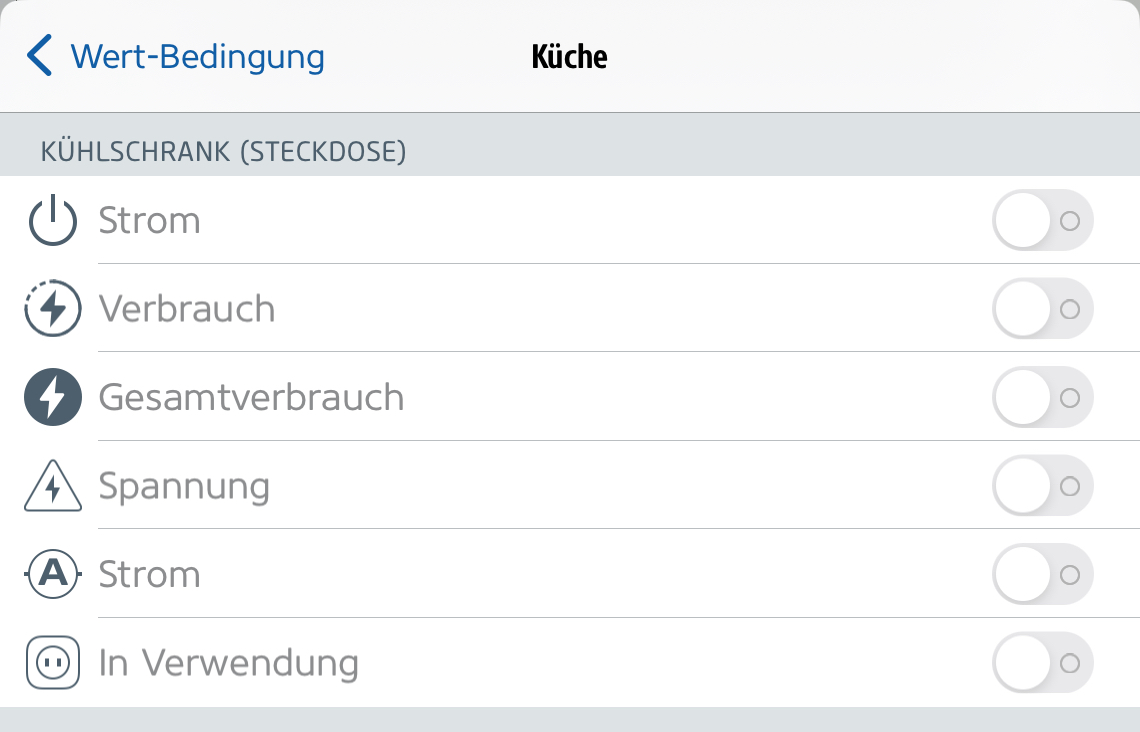The height and width of the screenshot is (732, 1140).
Task: Turn on the Verbrauch switch
Action: click(x=1042, y=309)
